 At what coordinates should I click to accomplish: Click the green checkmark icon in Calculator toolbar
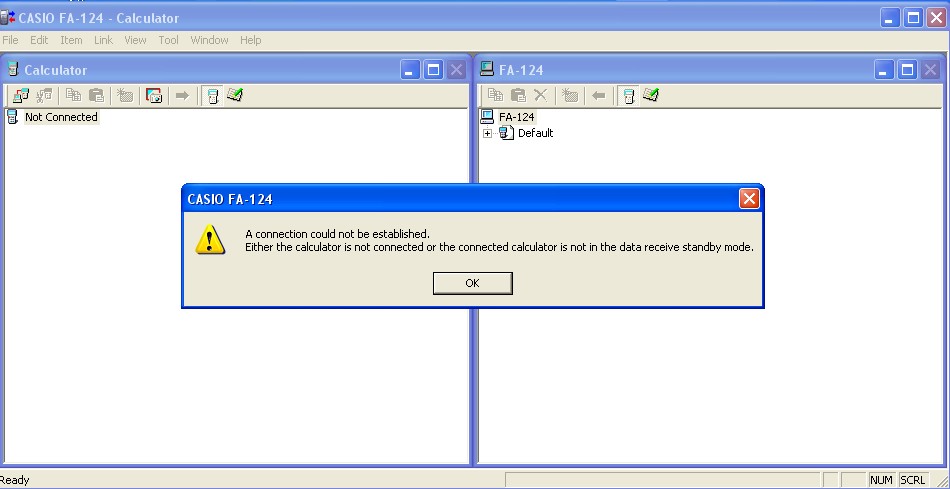[x=235, y=95]
